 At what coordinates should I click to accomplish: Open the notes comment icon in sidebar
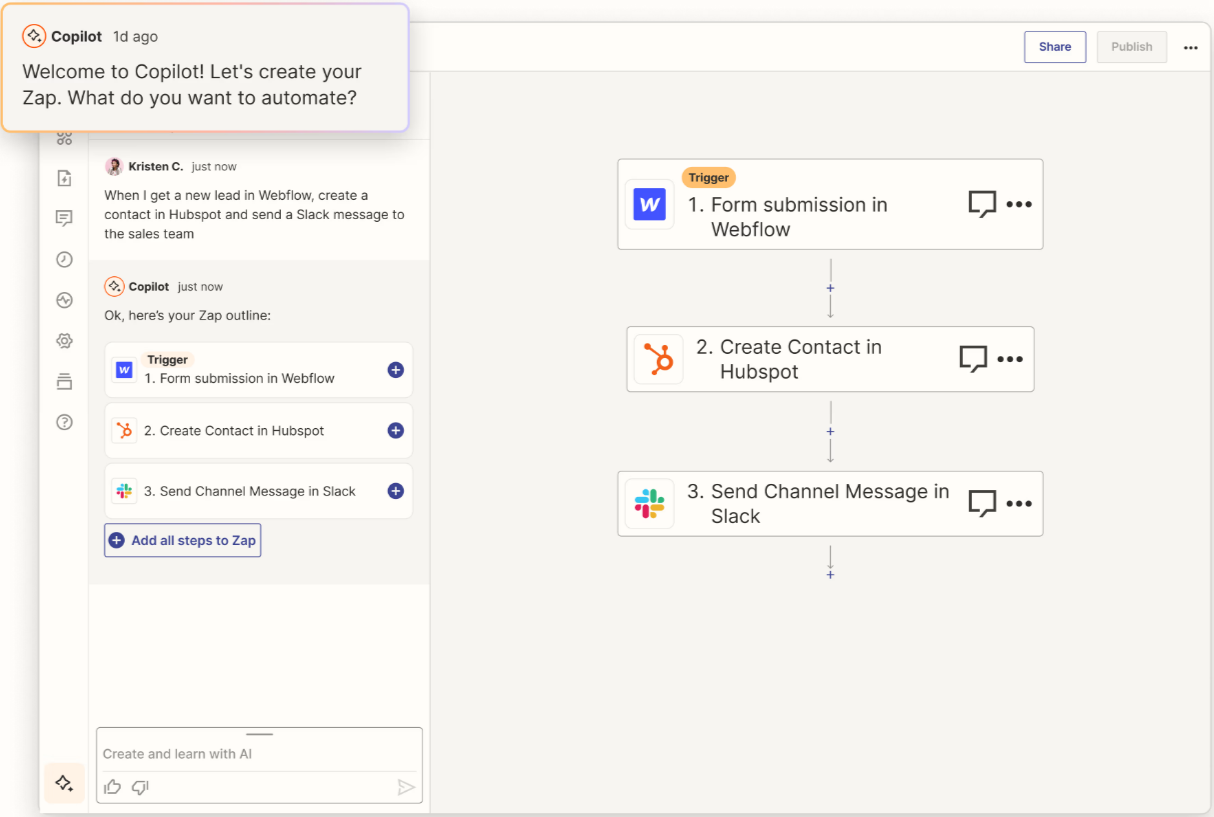pos(65,218)
